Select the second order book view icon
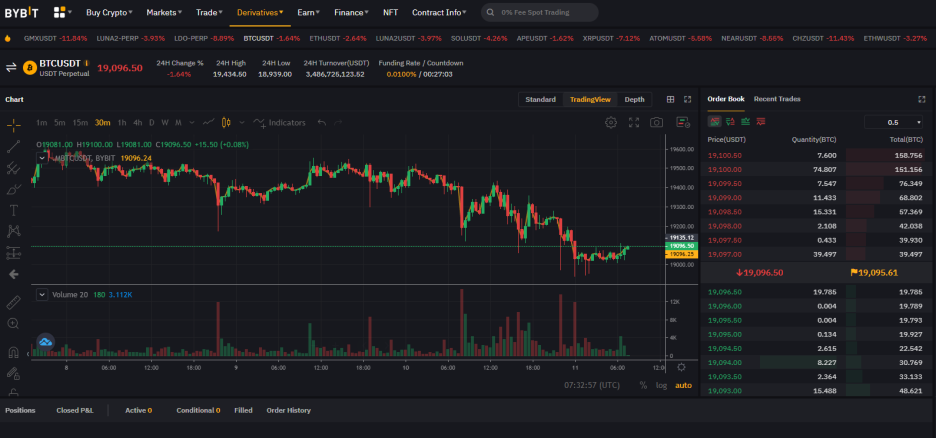The height and width of the screenshot is (438, 936). point(730,122)
